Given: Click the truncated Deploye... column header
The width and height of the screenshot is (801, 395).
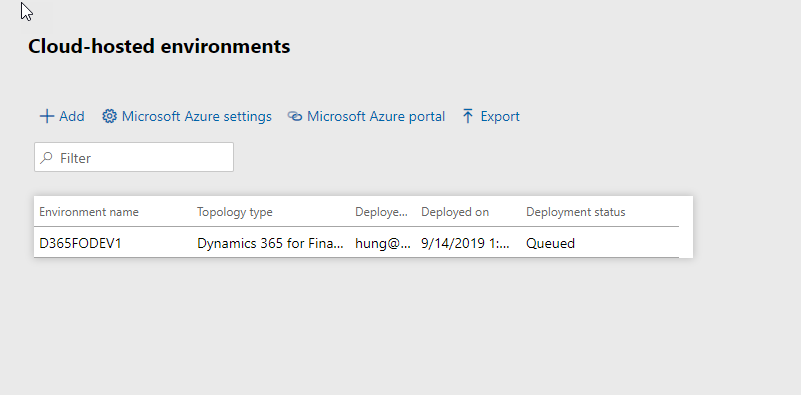Looking at the screenshot, I should 382,212.
